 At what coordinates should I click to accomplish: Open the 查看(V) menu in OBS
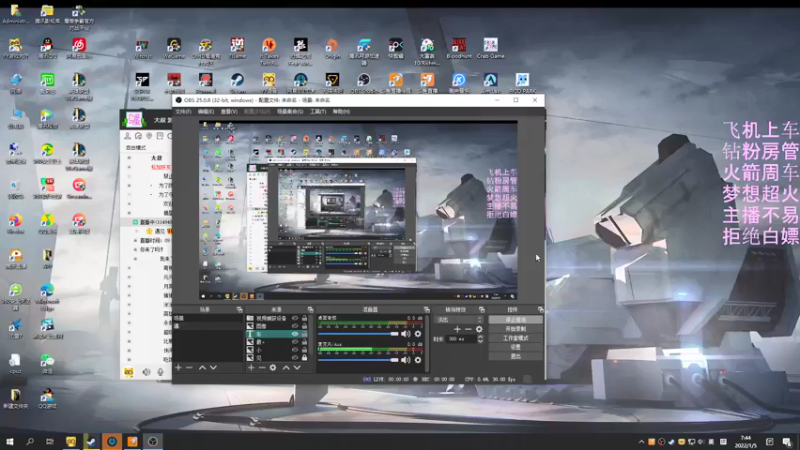(229, 111)
